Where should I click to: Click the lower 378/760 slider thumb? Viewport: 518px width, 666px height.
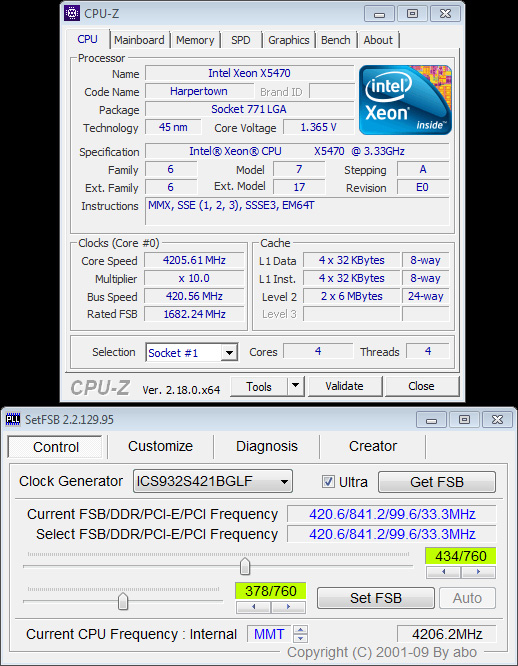pos(123,601)
